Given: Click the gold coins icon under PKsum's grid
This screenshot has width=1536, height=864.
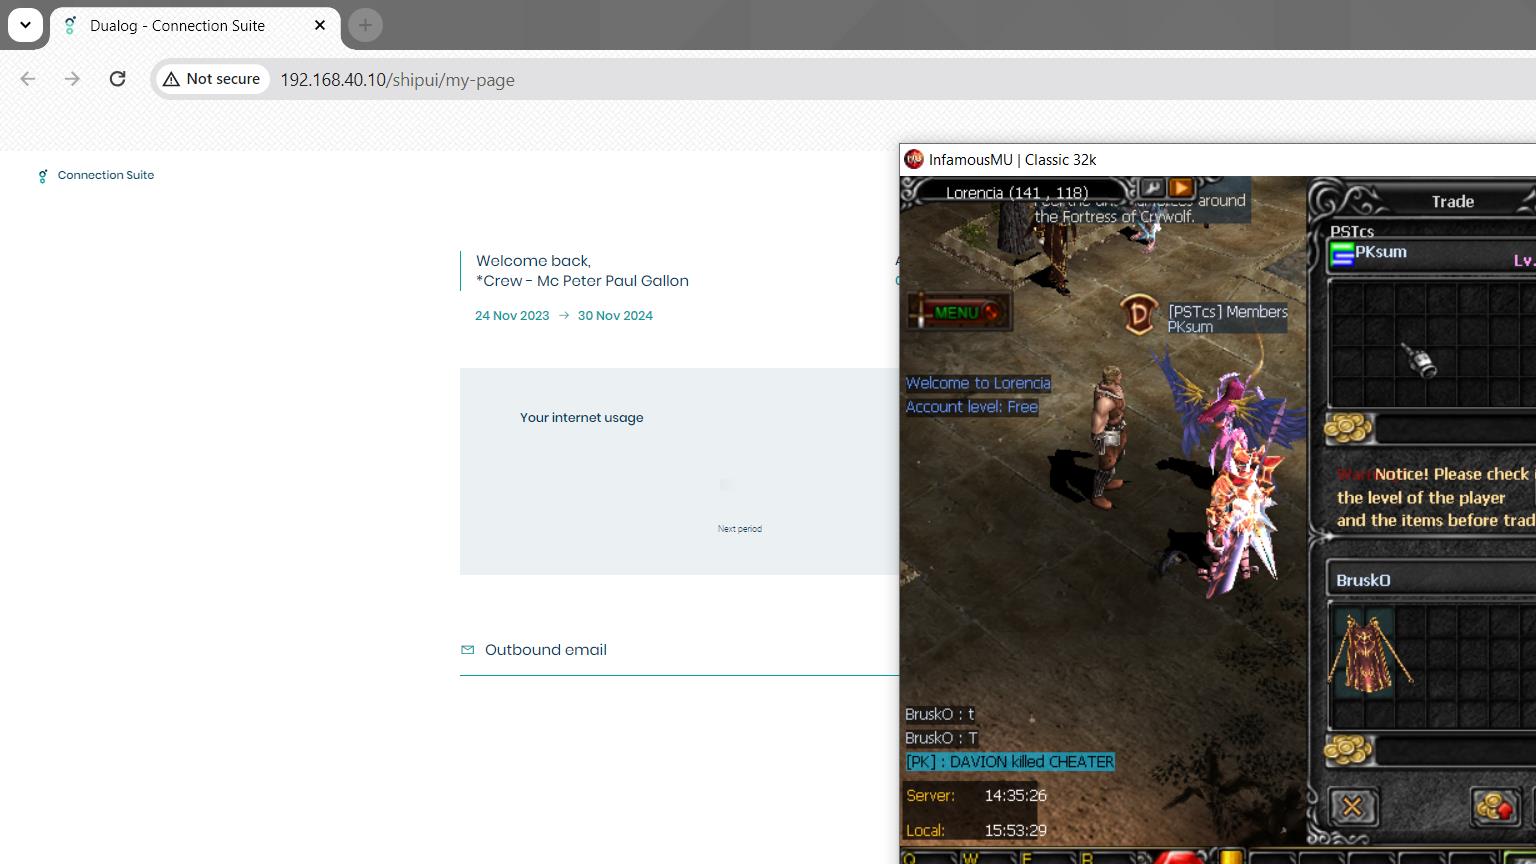Looking at the screenshot, I should coord(1348,429).
